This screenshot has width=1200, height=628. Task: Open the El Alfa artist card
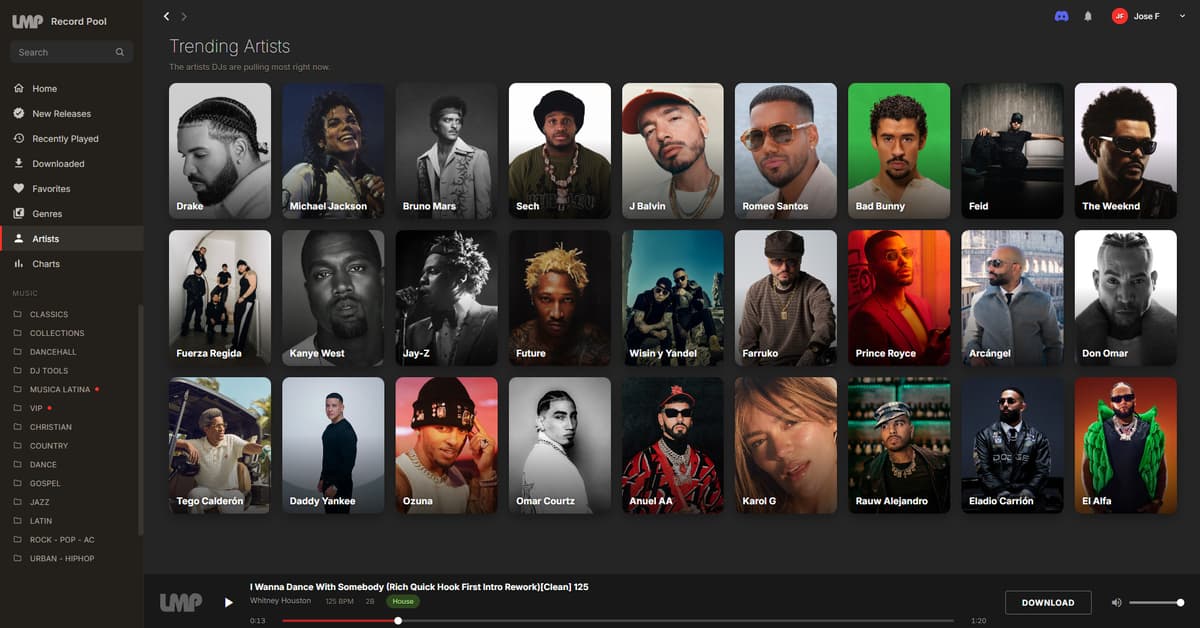point(1126,445)
